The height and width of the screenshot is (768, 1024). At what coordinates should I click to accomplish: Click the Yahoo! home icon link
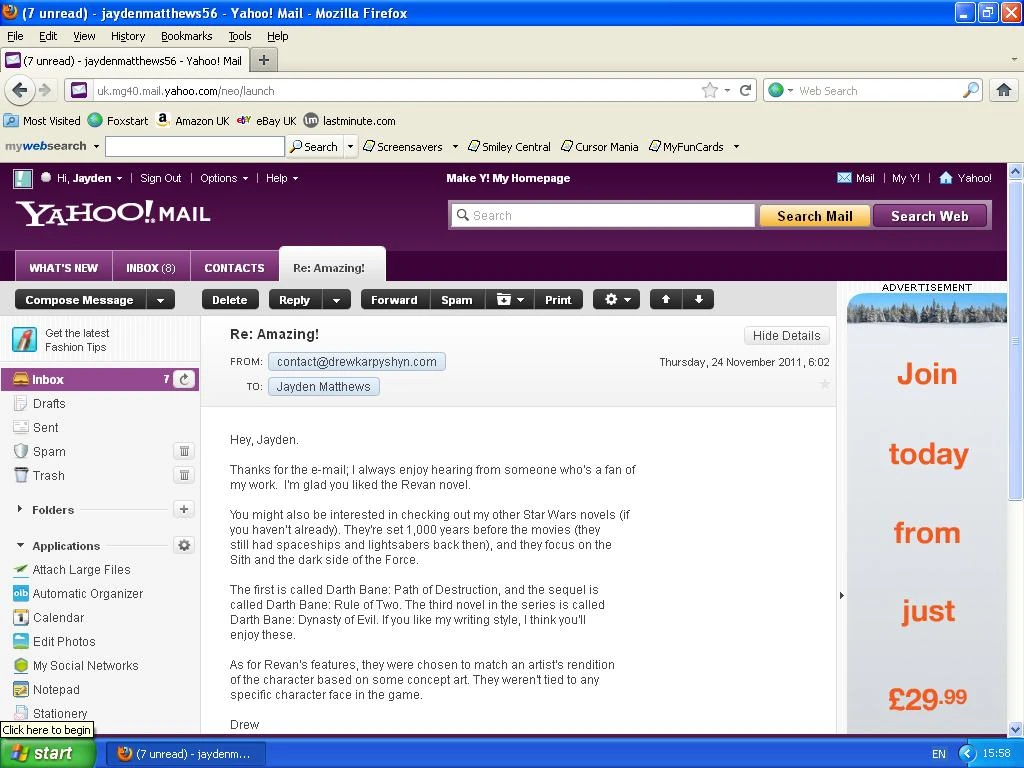(x=965, y=178)
